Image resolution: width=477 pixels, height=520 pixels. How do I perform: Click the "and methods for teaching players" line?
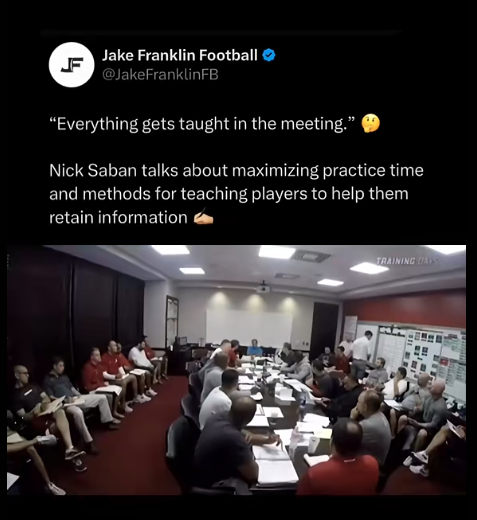click(x=229, y=194)
